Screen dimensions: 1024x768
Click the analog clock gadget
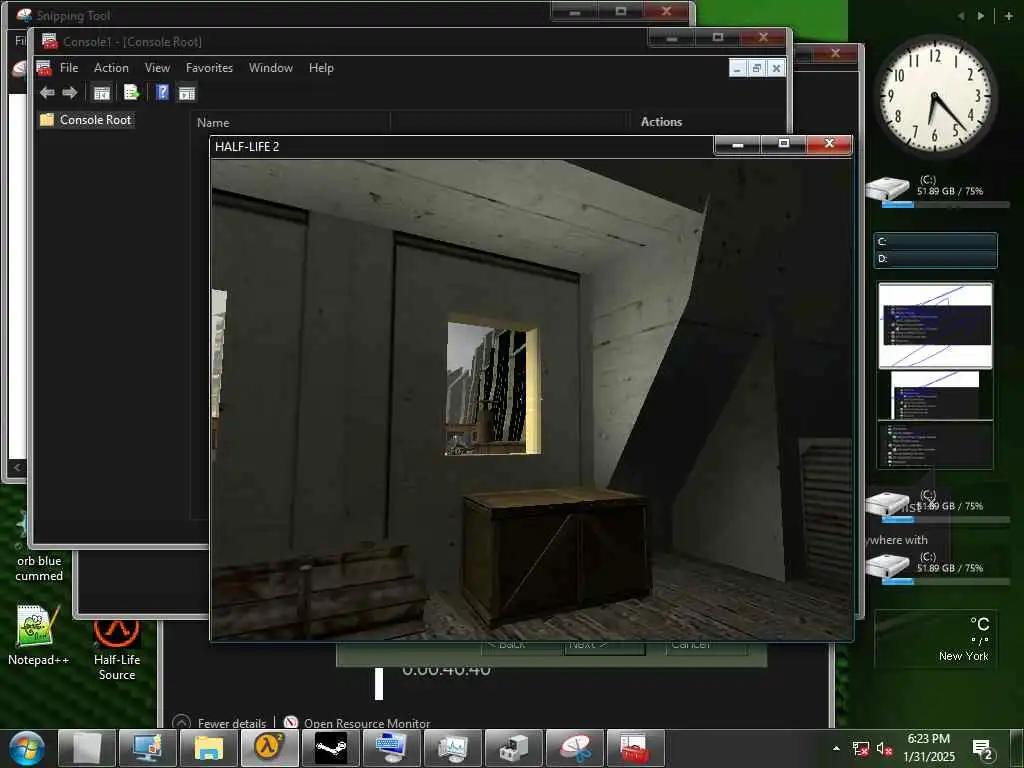pyautogui.click(x=935, y=95)
